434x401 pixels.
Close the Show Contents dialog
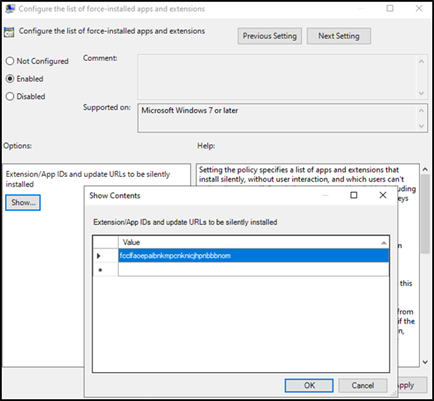pos(383,195)
